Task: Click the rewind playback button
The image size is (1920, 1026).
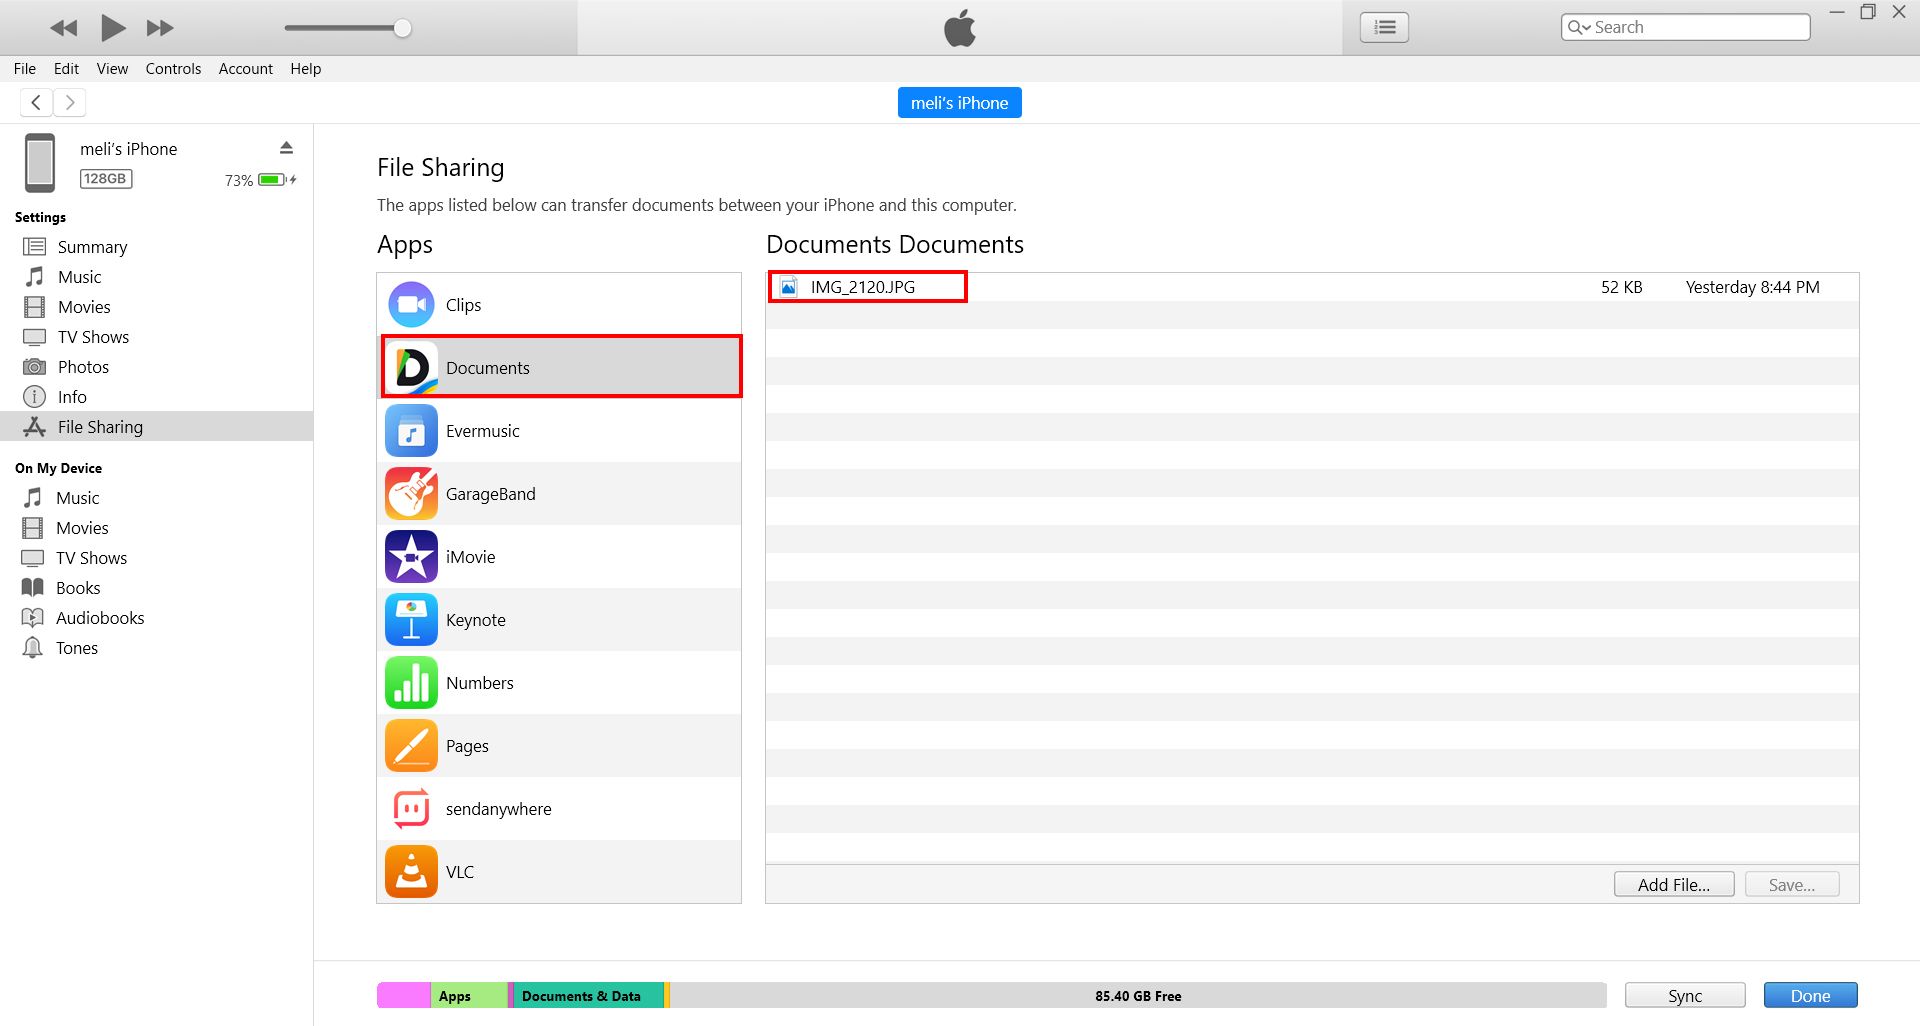Action: coord(64,28)
